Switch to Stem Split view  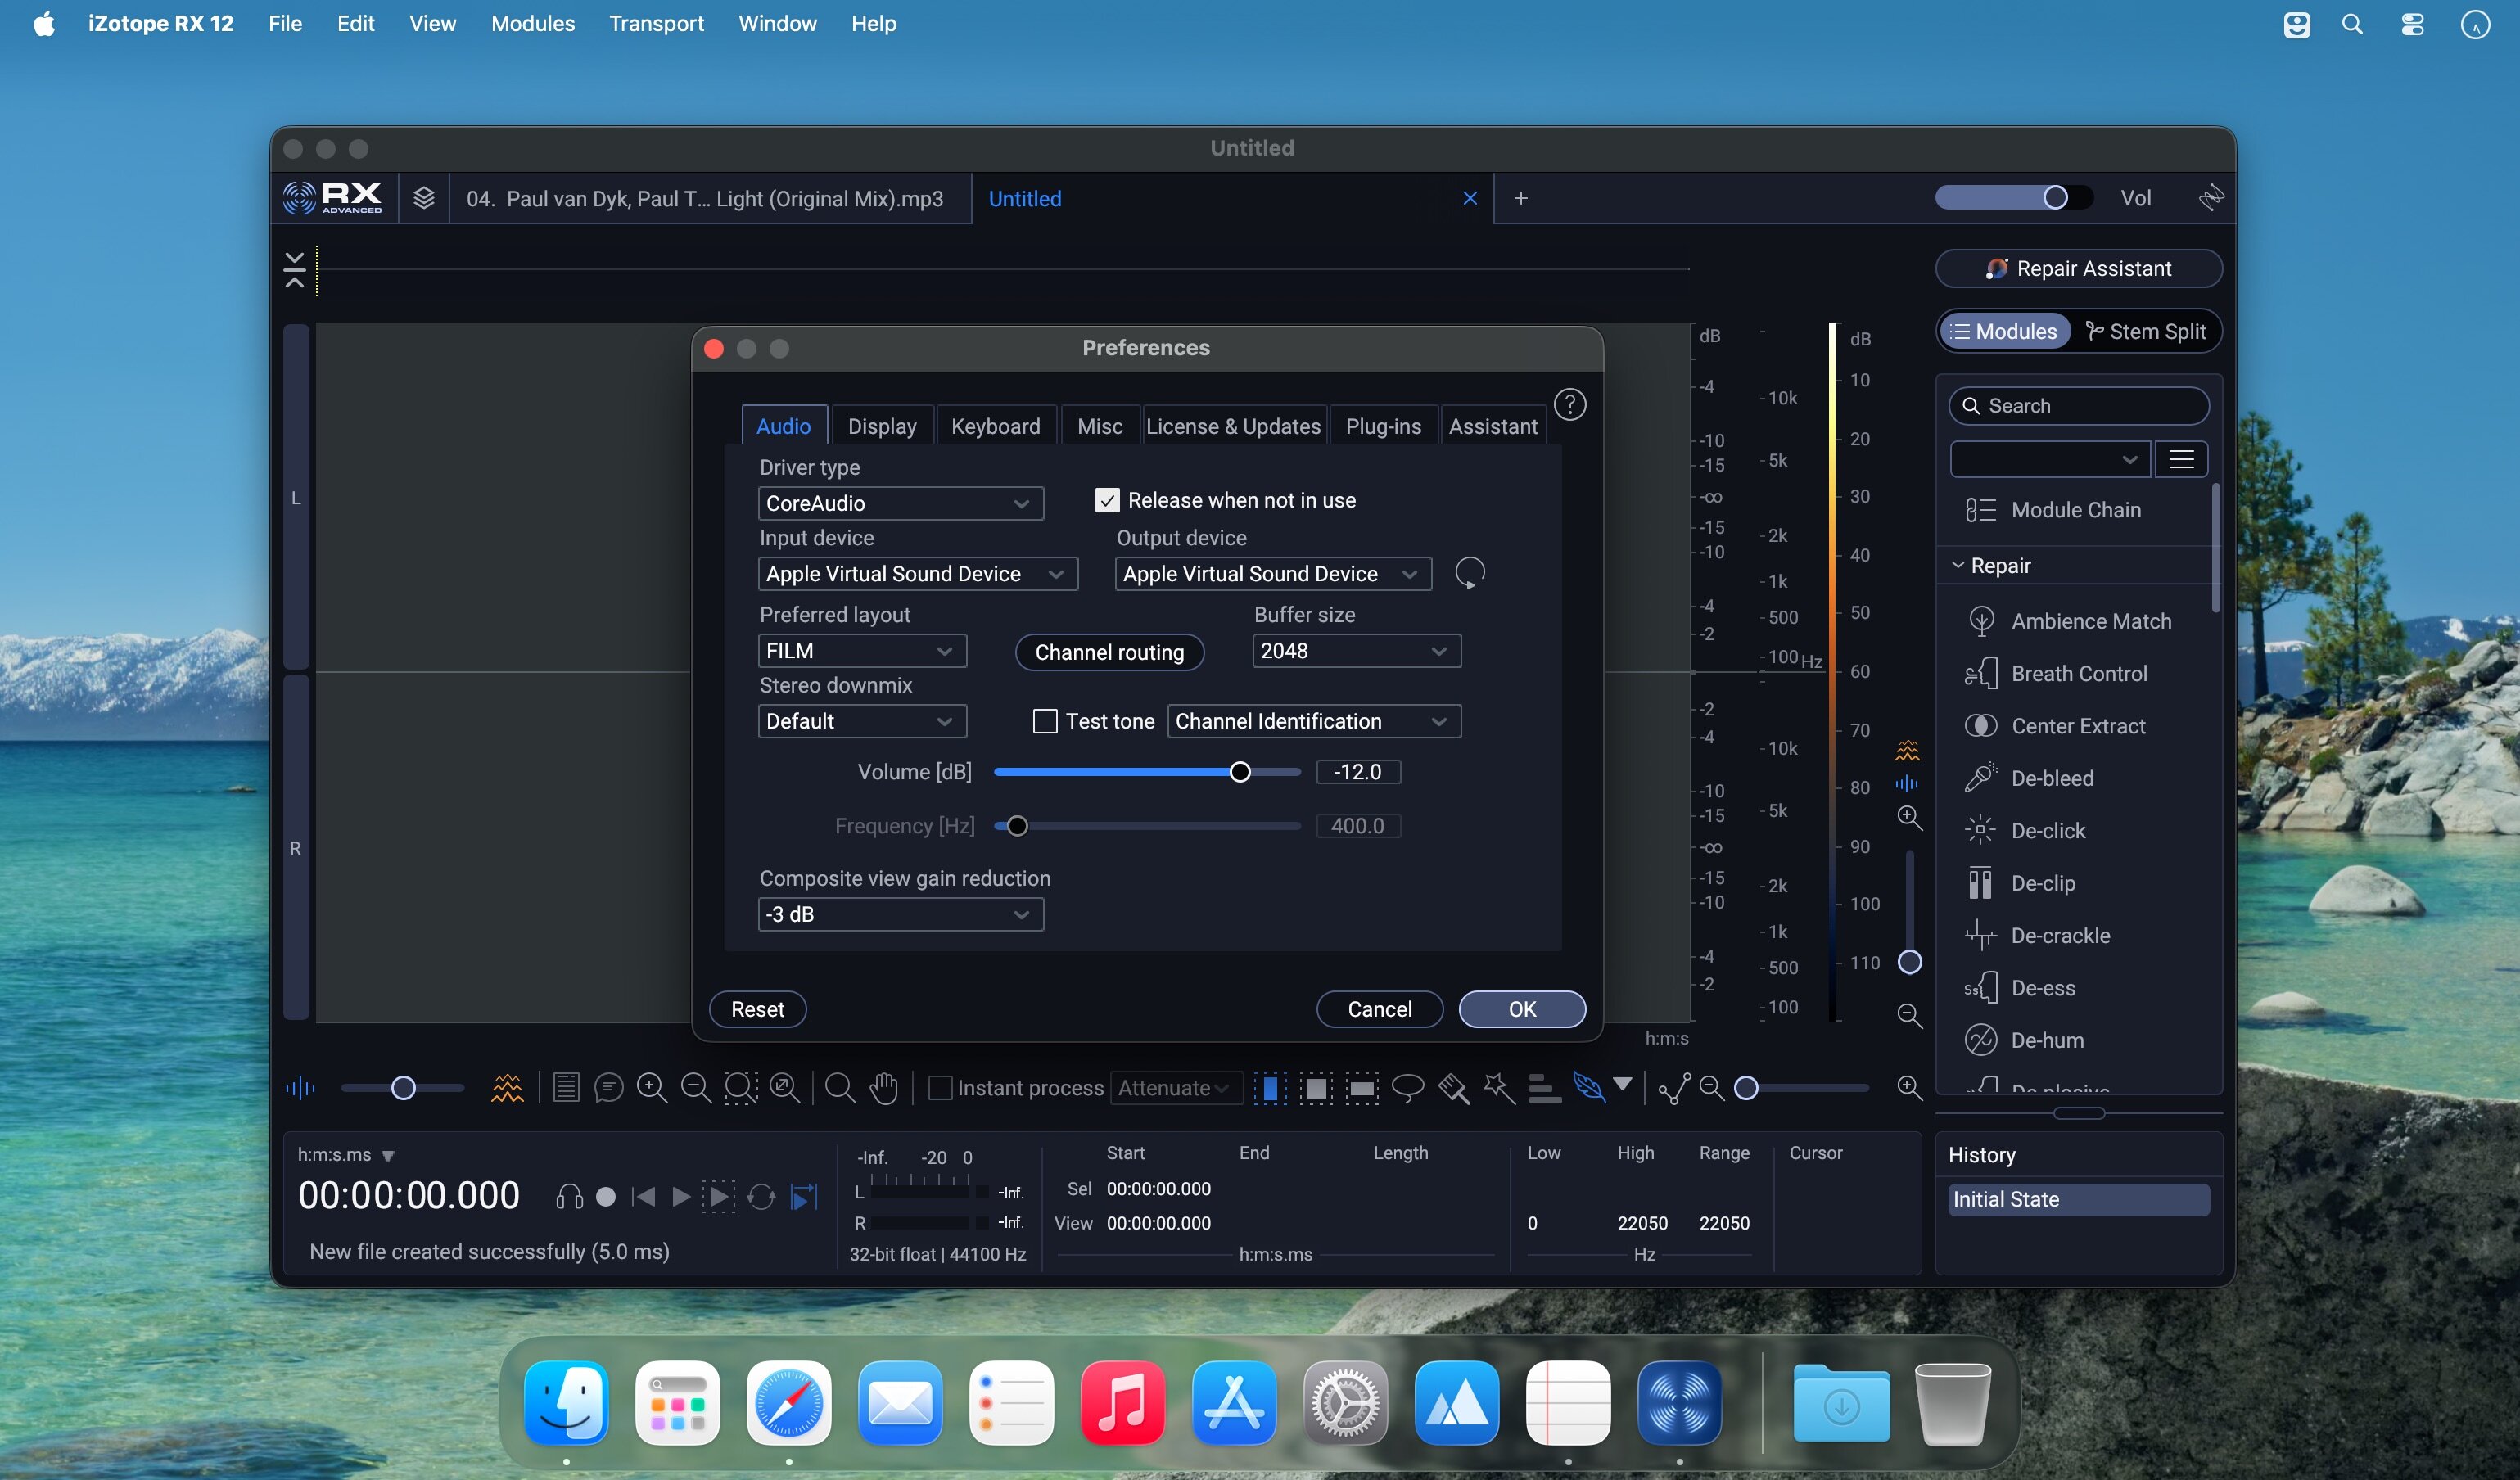(2146, 332)
